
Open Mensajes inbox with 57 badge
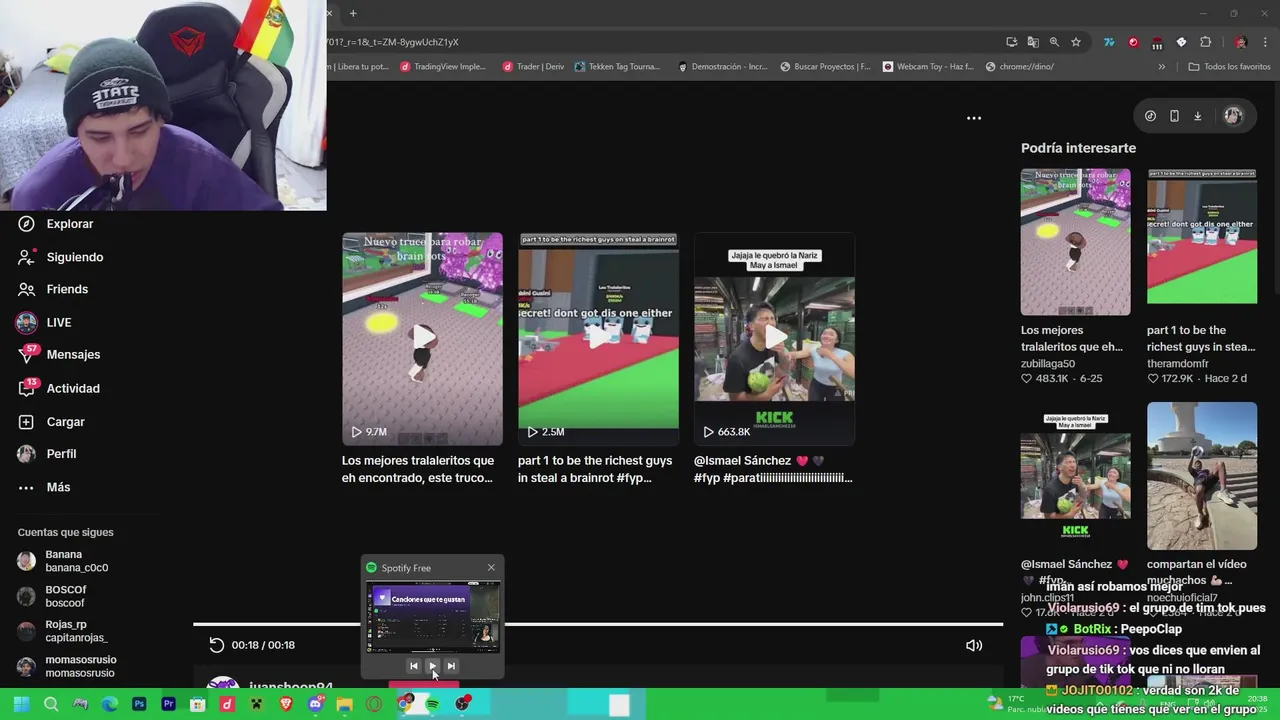59,355
